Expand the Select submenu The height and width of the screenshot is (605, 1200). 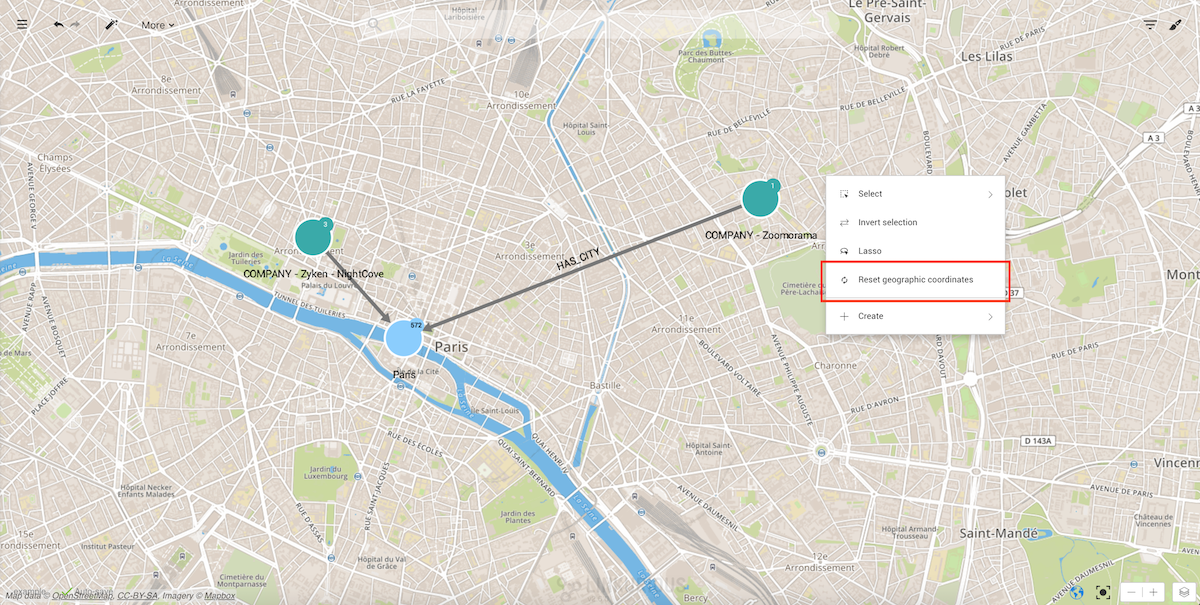point(915,194)
